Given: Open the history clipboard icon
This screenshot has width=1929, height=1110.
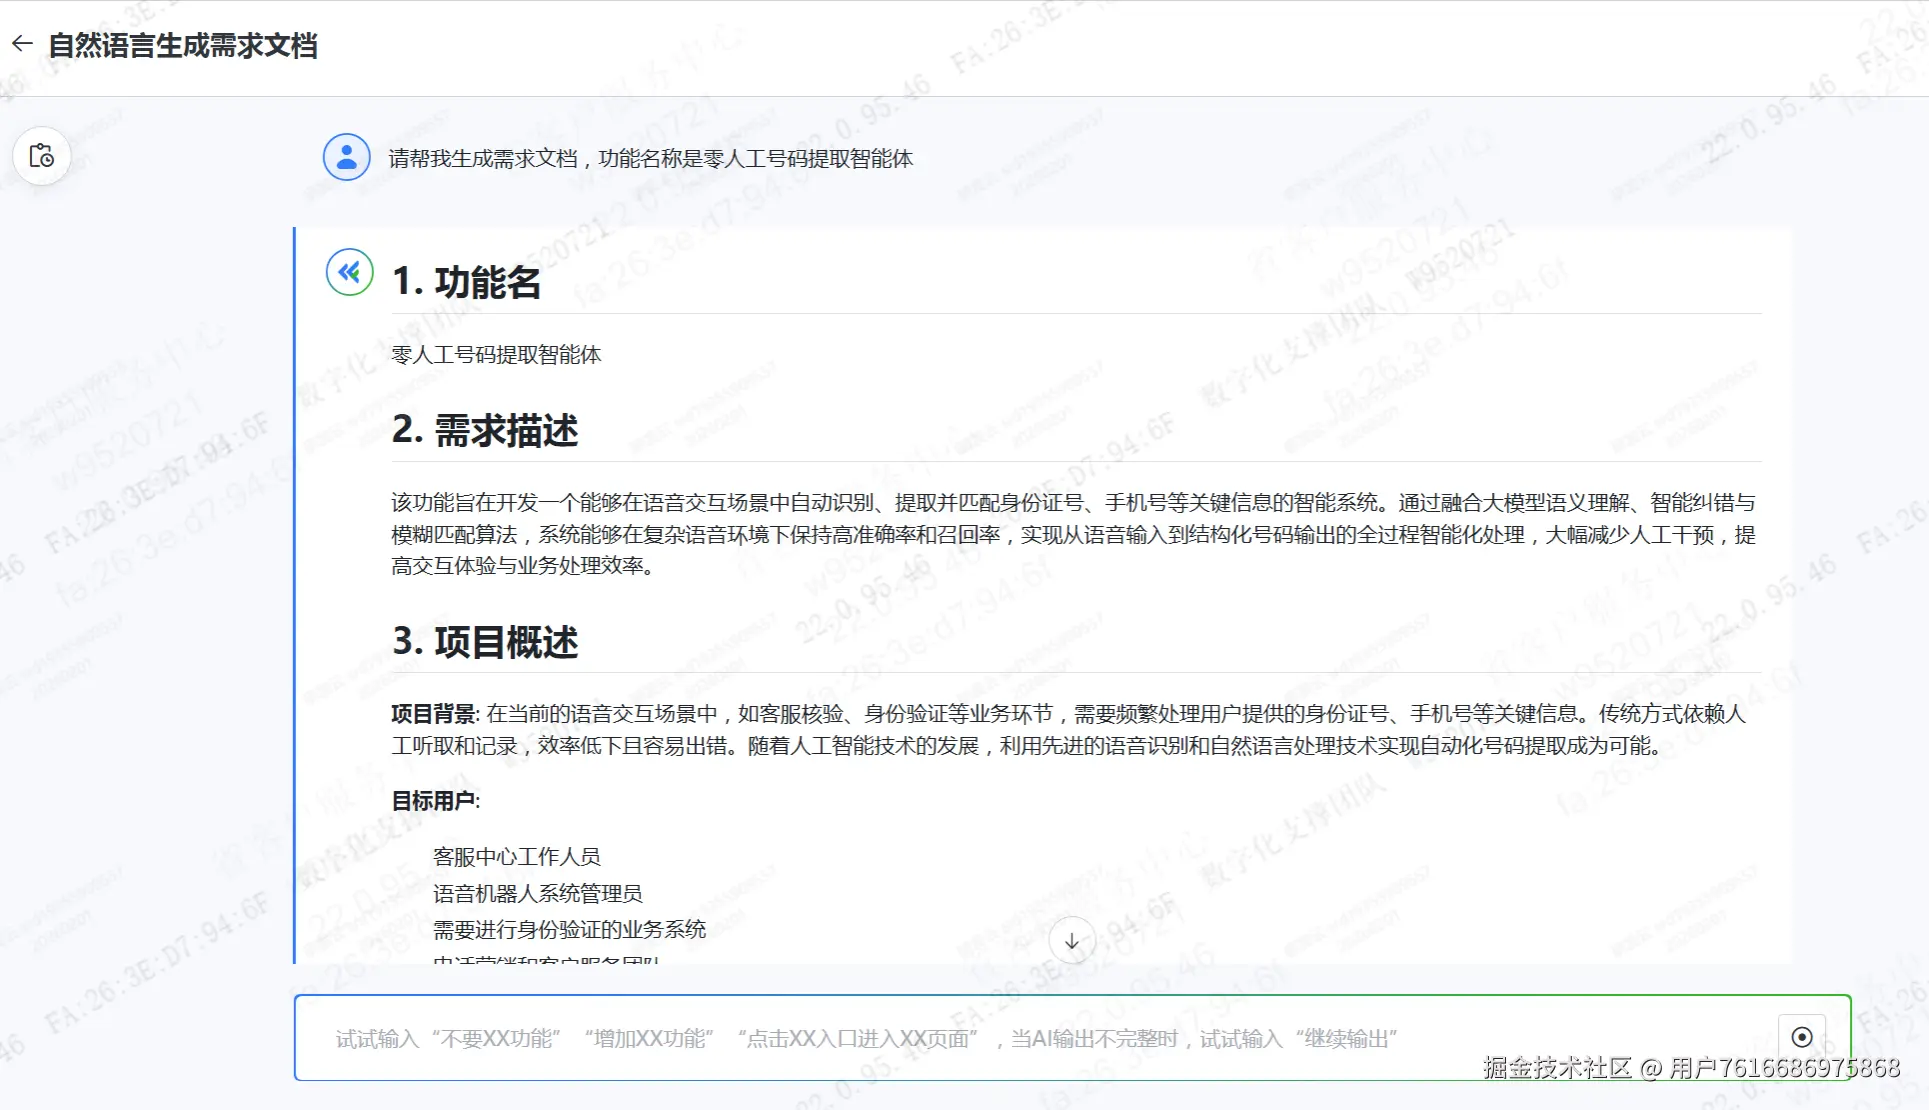Looking at the screenshot, I should pyautogui.click(x=42, y=156).
